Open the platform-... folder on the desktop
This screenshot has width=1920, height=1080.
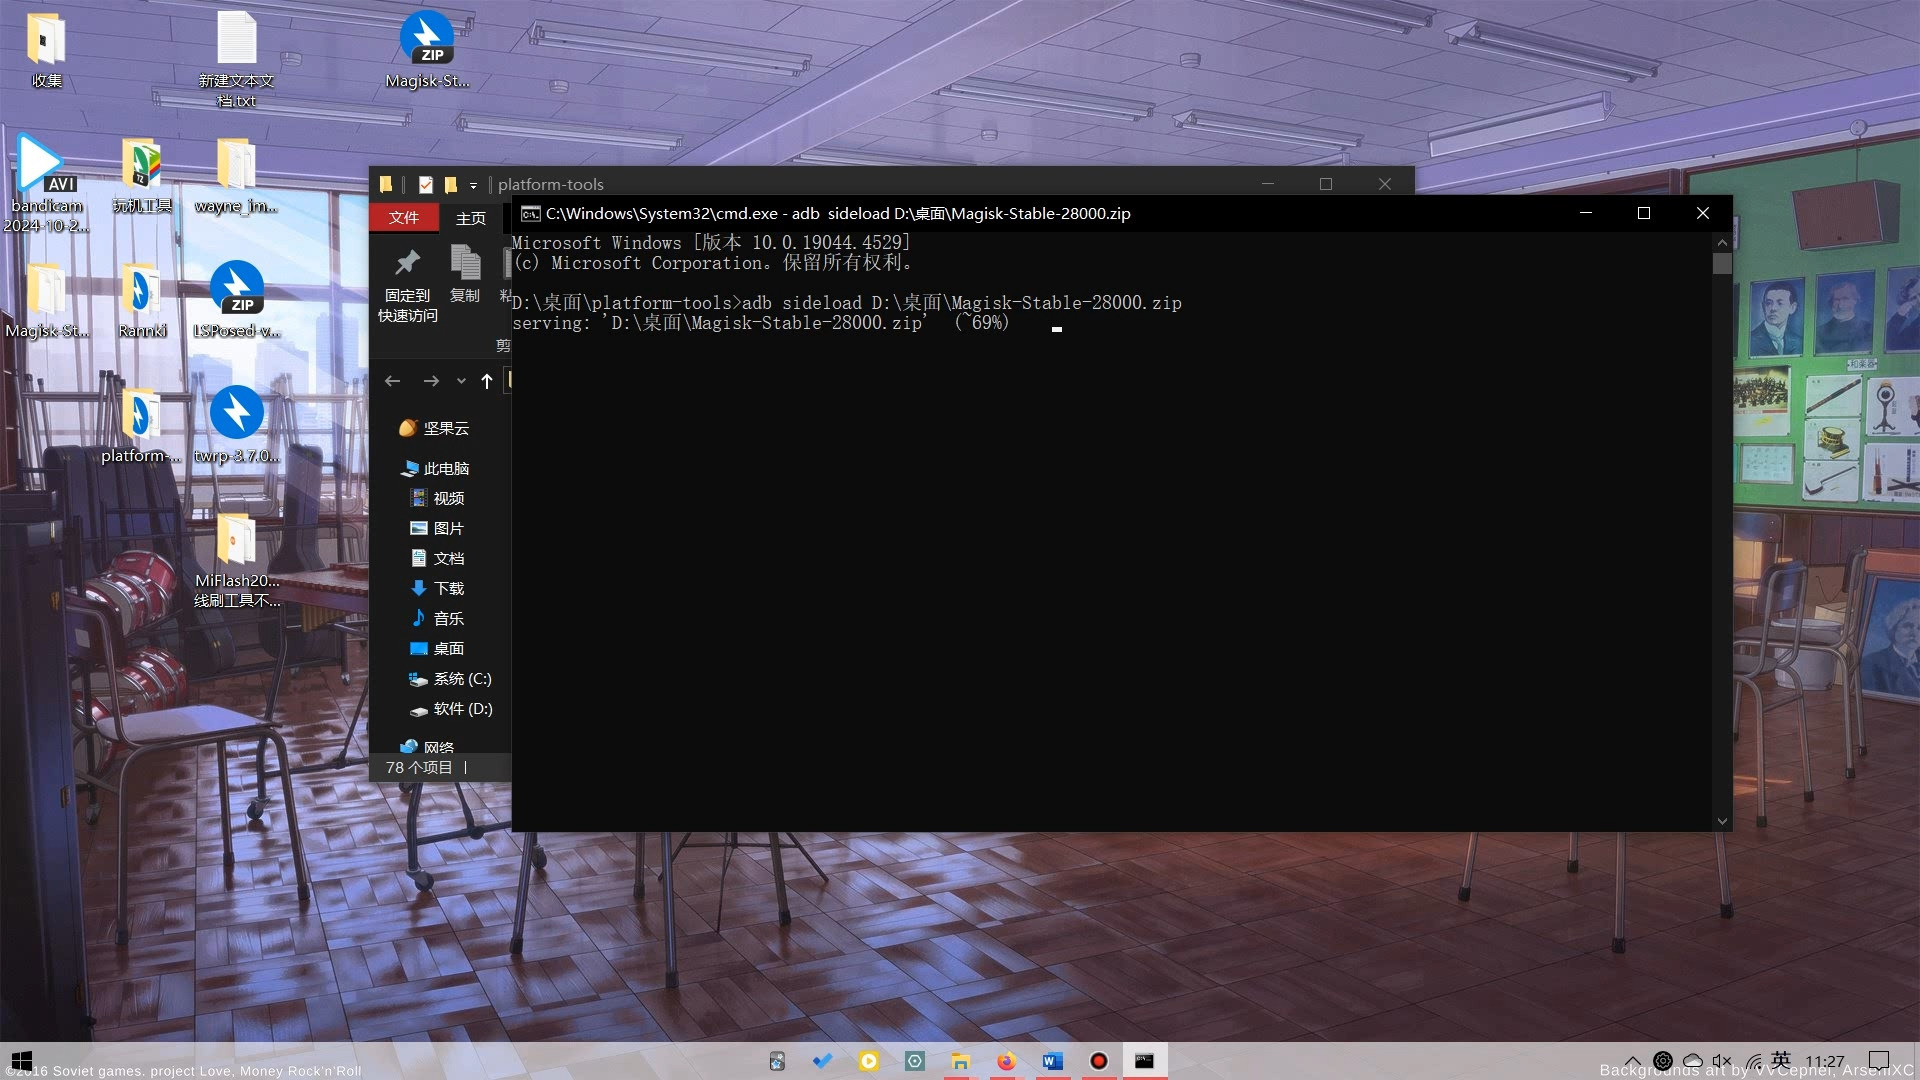tap(141, 425)
